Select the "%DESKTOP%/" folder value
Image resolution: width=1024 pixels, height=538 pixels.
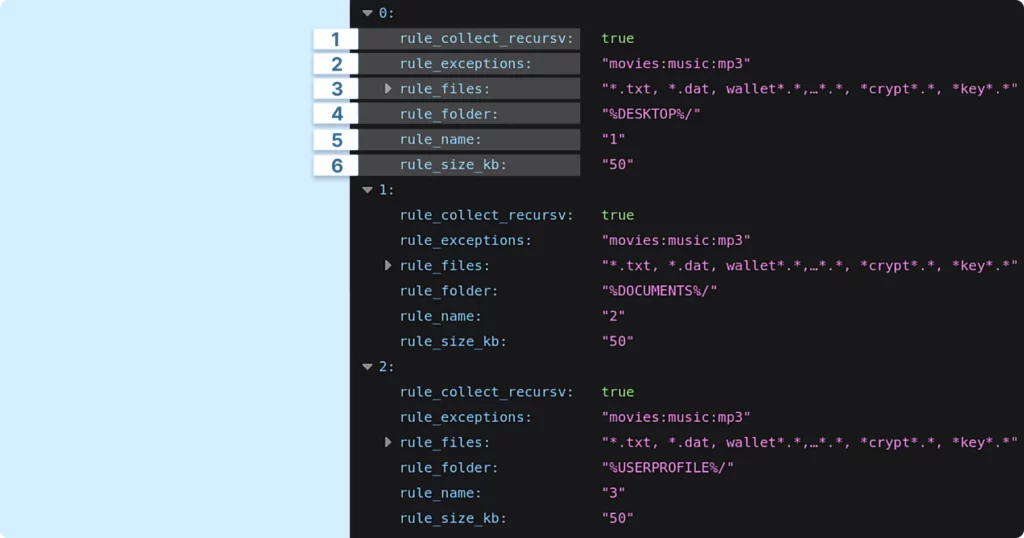[651, 114]
